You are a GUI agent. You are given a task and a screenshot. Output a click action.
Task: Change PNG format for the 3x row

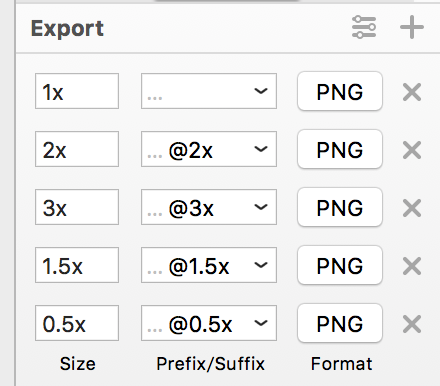tap(340, 207)
